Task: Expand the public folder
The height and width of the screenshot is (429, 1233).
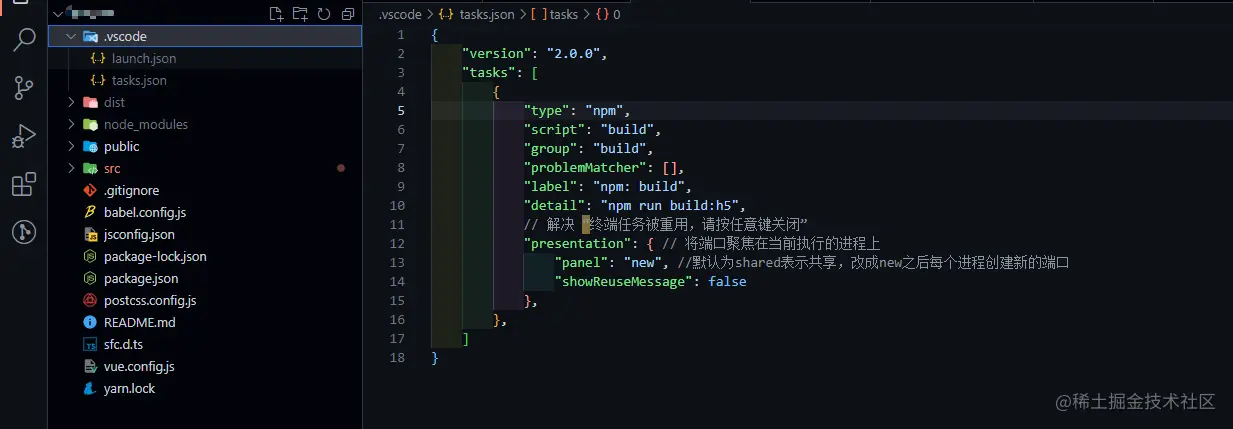Action: pyautogui.click(x=71, y=146)
